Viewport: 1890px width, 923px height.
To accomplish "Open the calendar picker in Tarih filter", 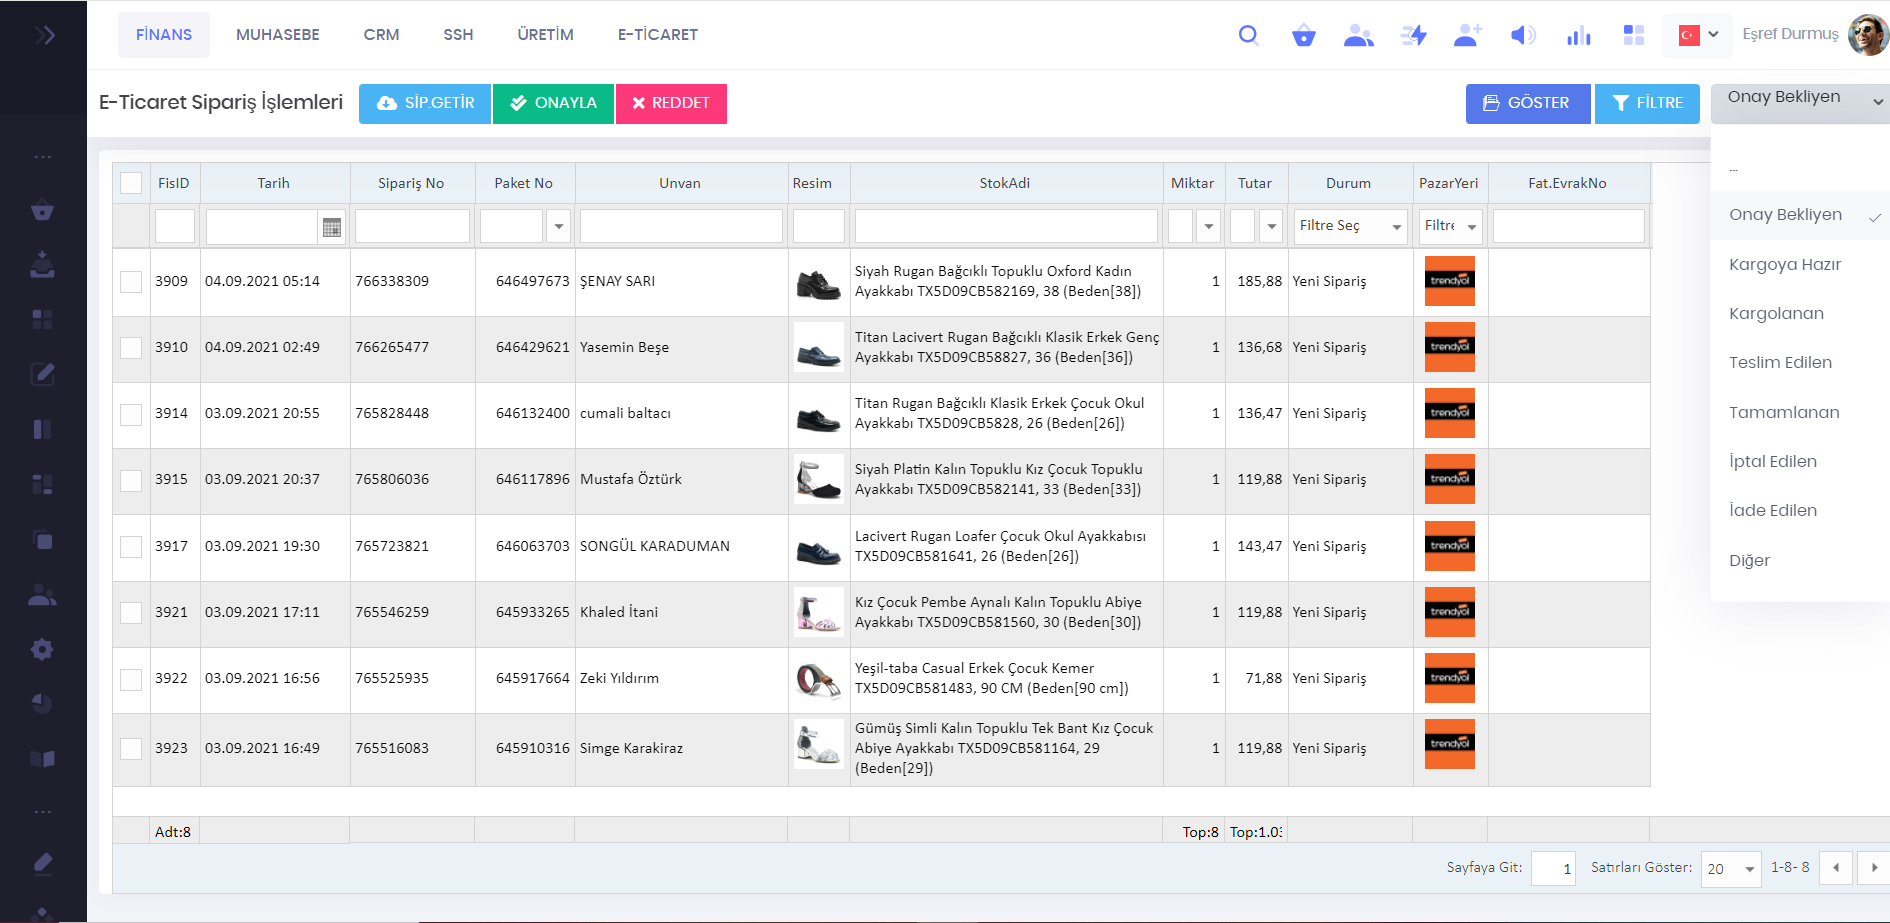I will 332,227.
